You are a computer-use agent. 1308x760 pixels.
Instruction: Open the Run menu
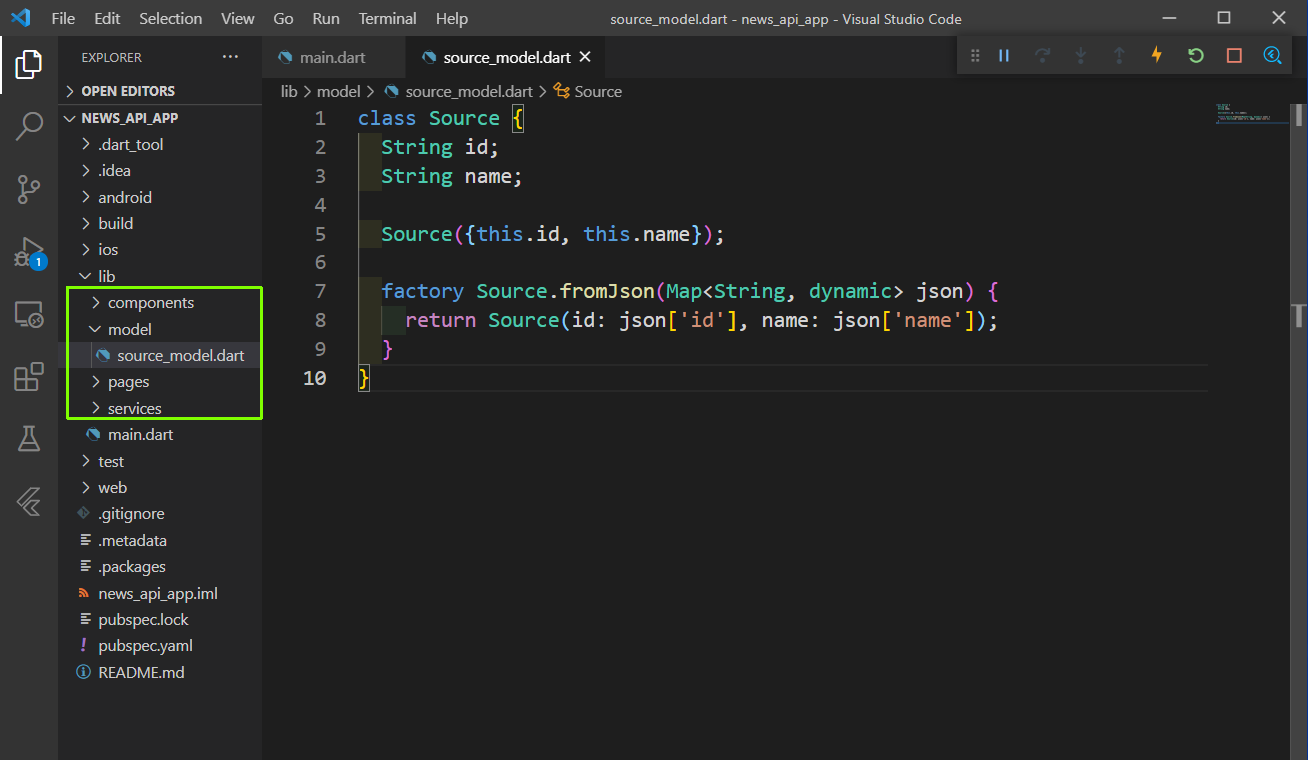(326, 18)
